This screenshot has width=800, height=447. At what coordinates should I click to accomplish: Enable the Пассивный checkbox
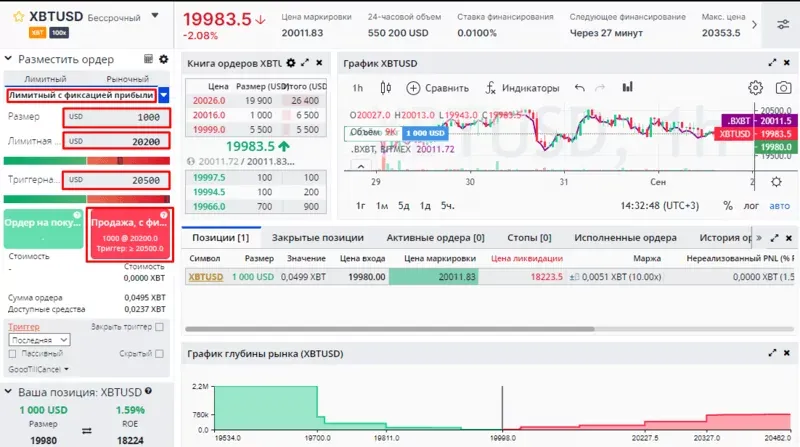tap(13, 354)
